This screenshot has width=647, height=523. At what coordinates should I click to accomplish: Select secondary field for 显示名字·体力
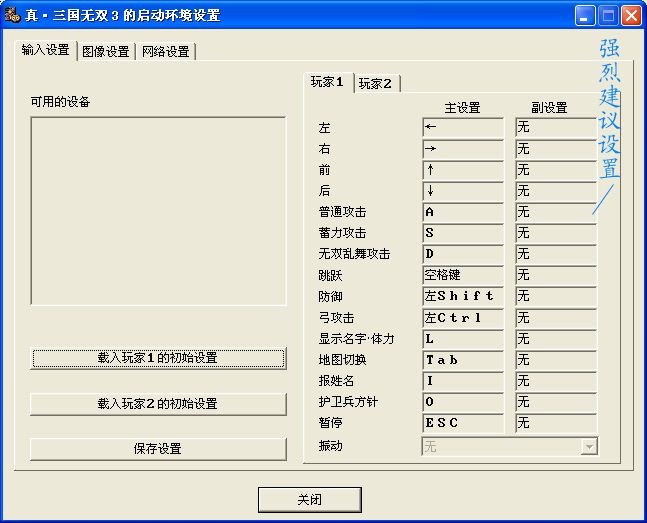pos(556,338)
